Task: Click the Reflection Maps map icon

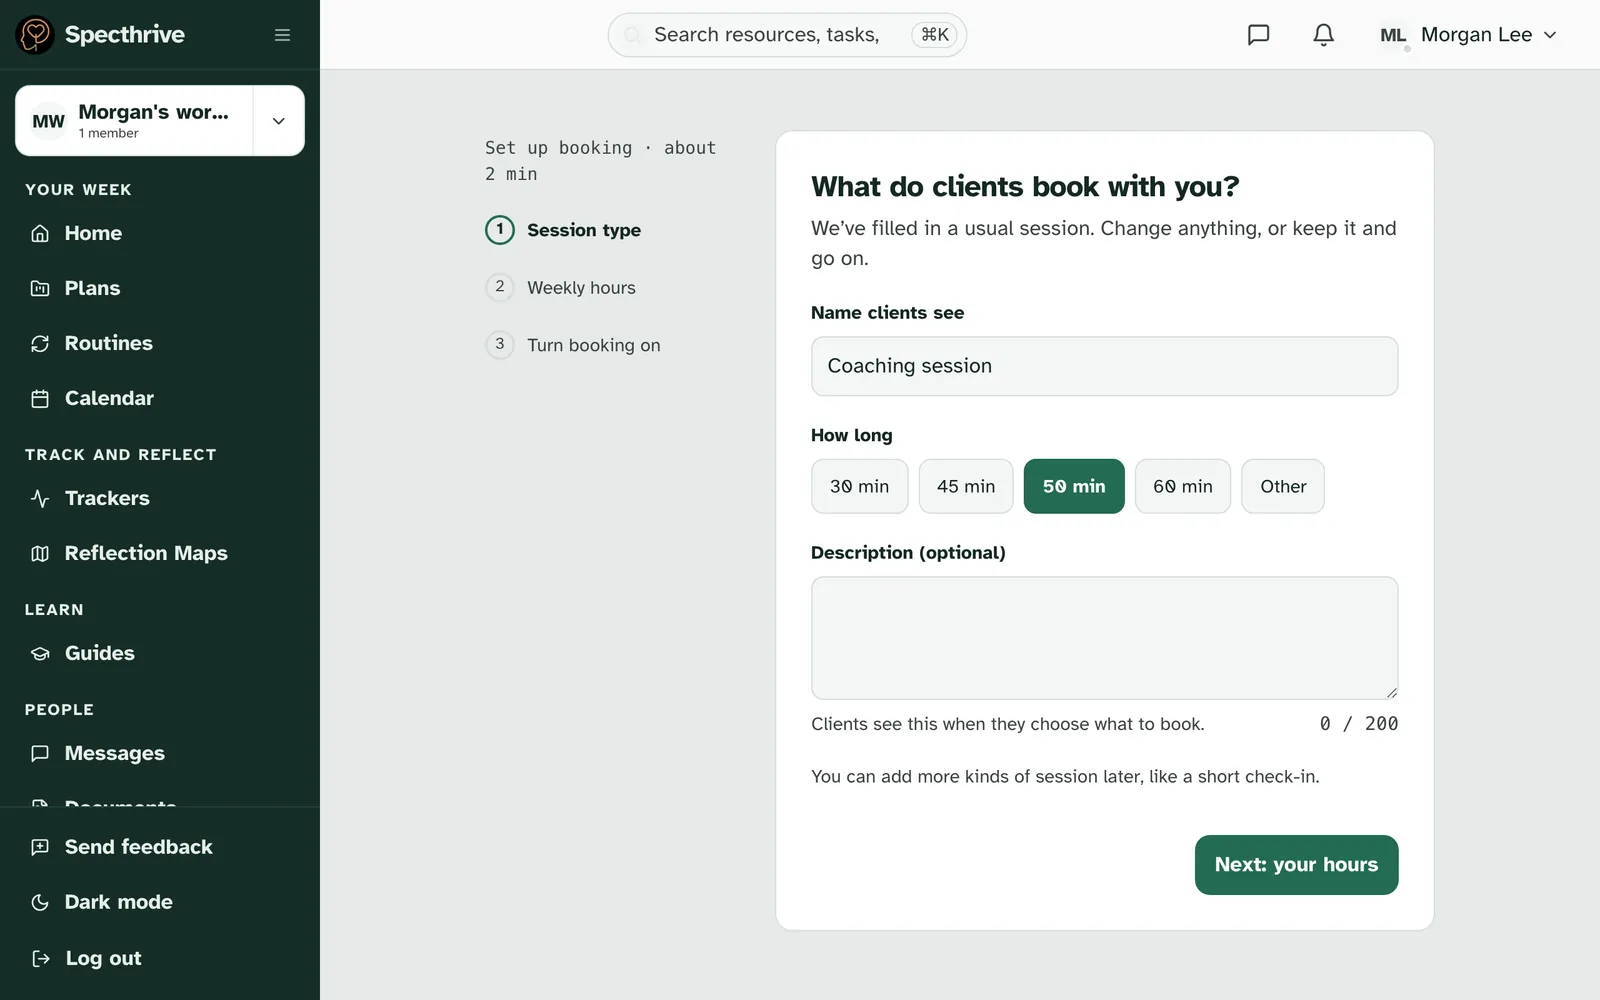Action: [40, 553]
